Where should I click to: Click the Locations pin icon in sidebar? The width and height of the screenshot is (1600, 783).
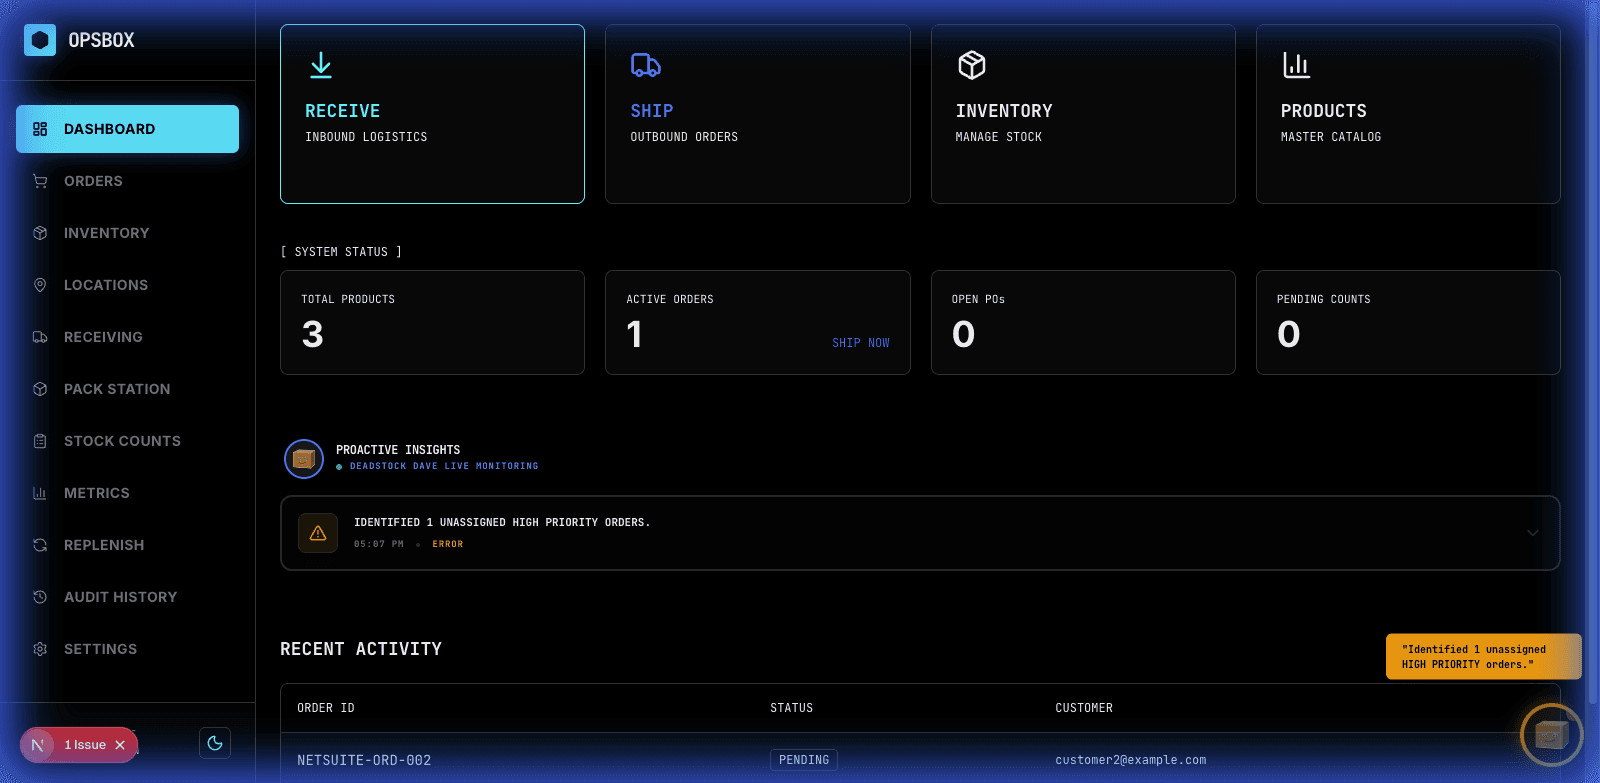(40, 285)
